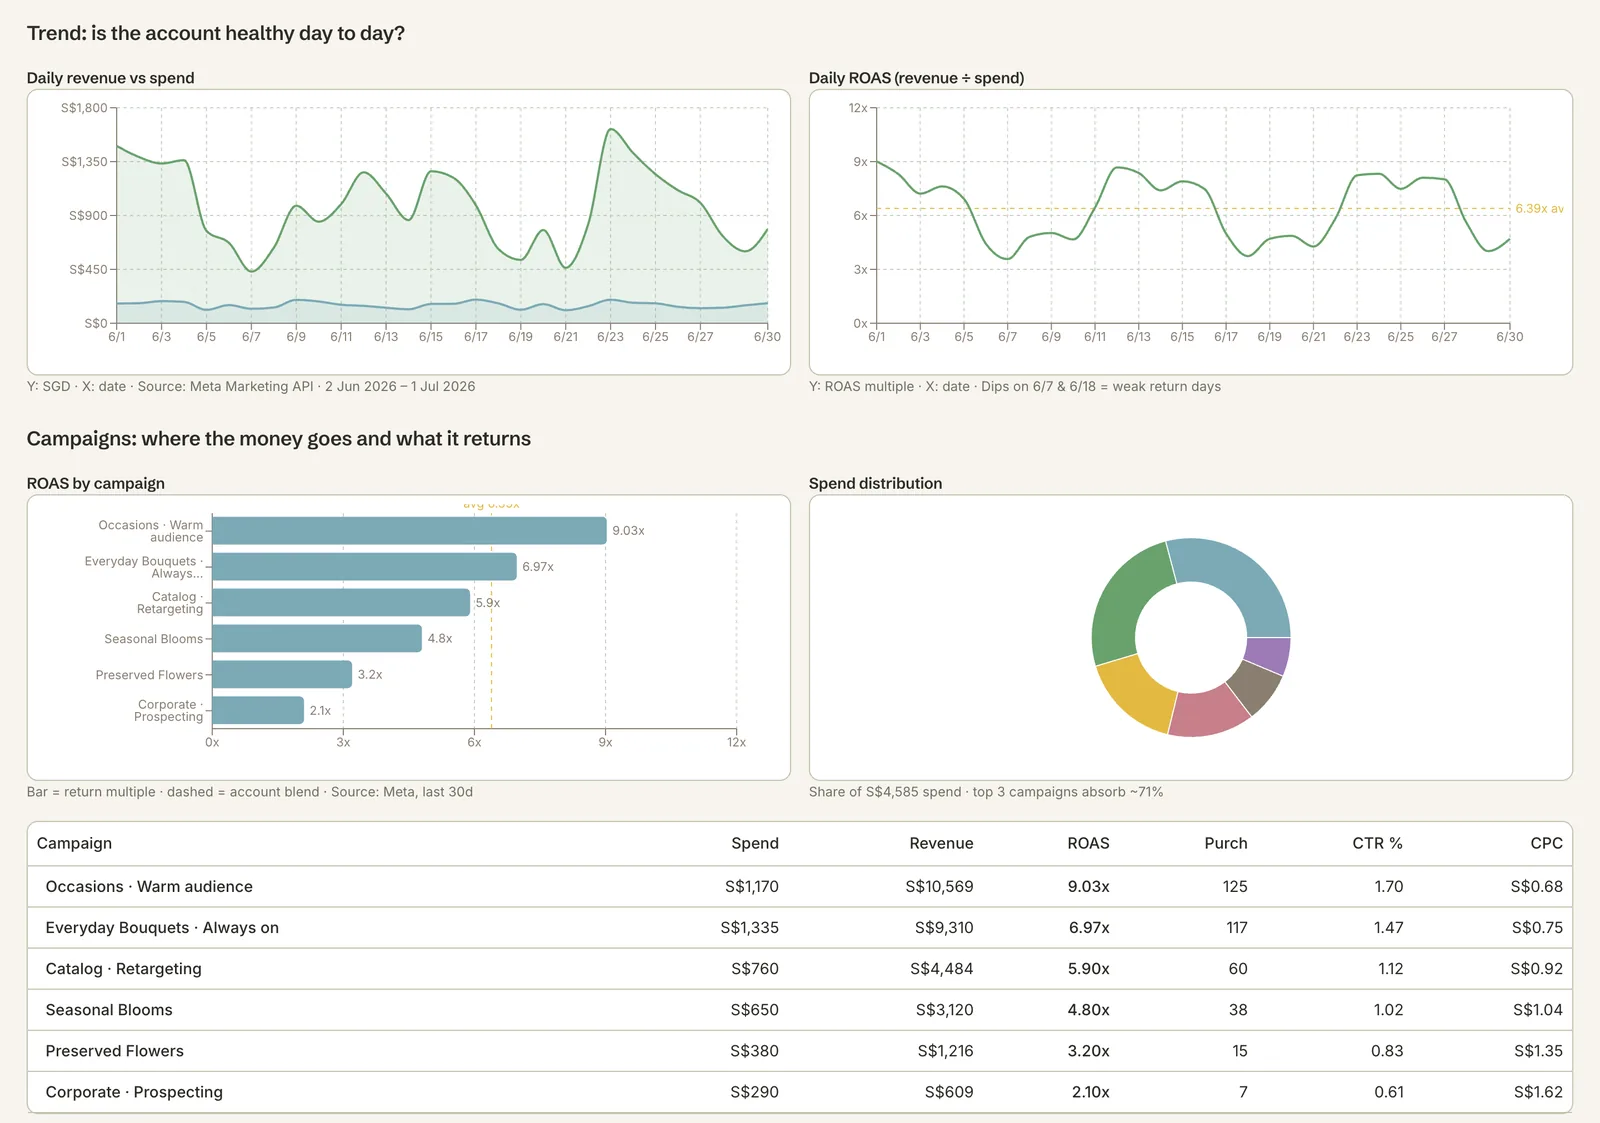Select Everyday Bouquets · Always on row name
The height and width of the screenshot is (1123, 1600).
click(162, 927)
